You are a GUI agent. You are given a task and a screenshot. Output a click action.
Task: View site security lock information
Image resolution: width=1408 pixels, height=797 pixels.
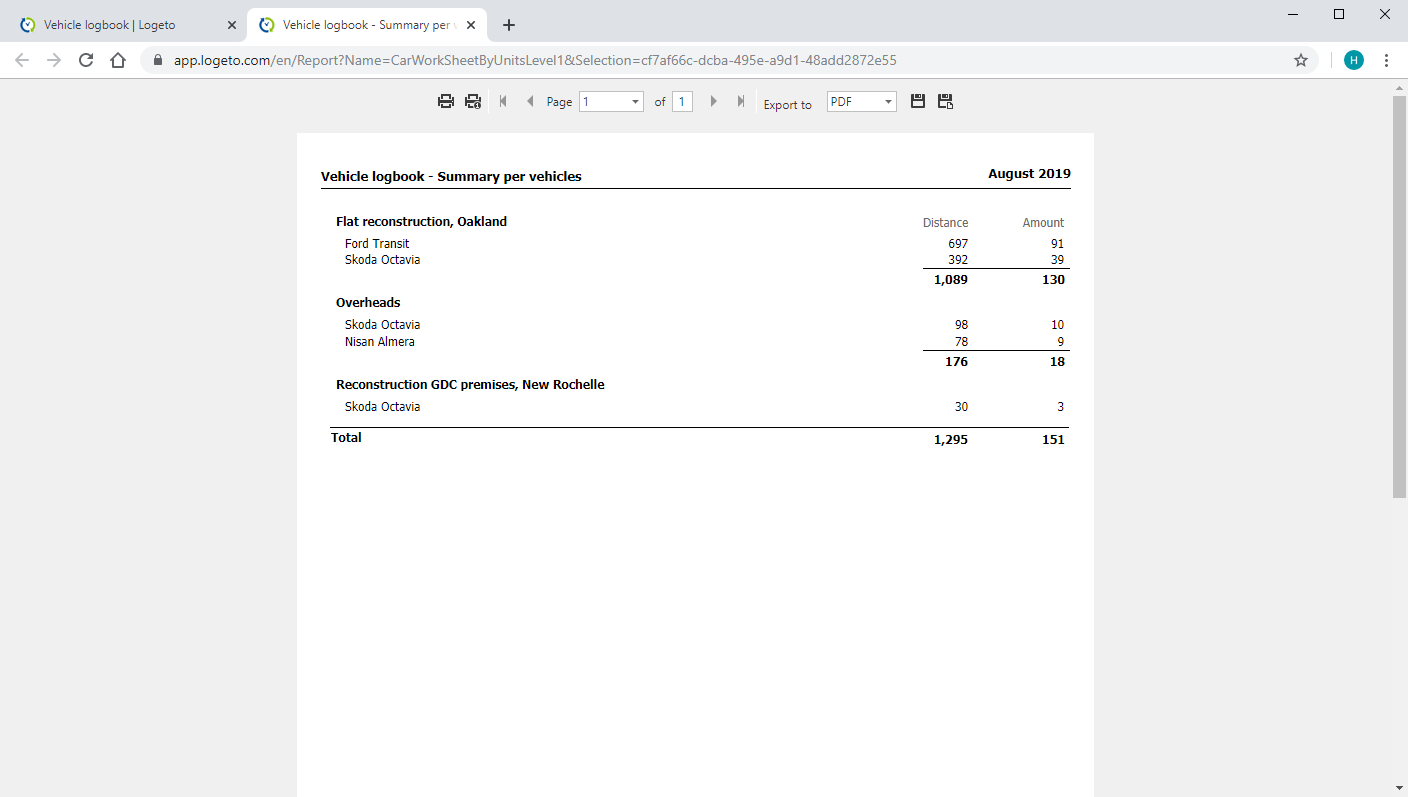[158, 60]
